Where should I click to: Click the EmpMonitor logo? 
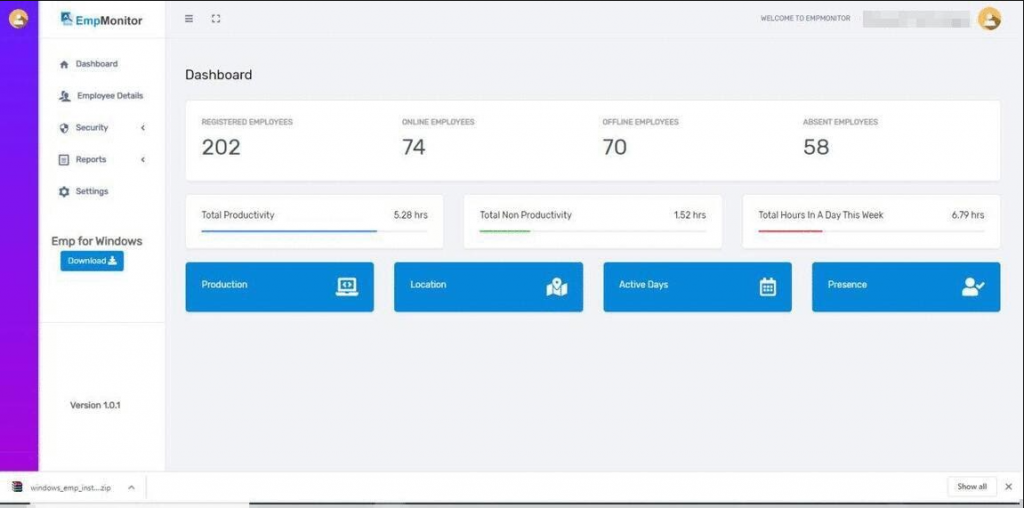(101, 20)
